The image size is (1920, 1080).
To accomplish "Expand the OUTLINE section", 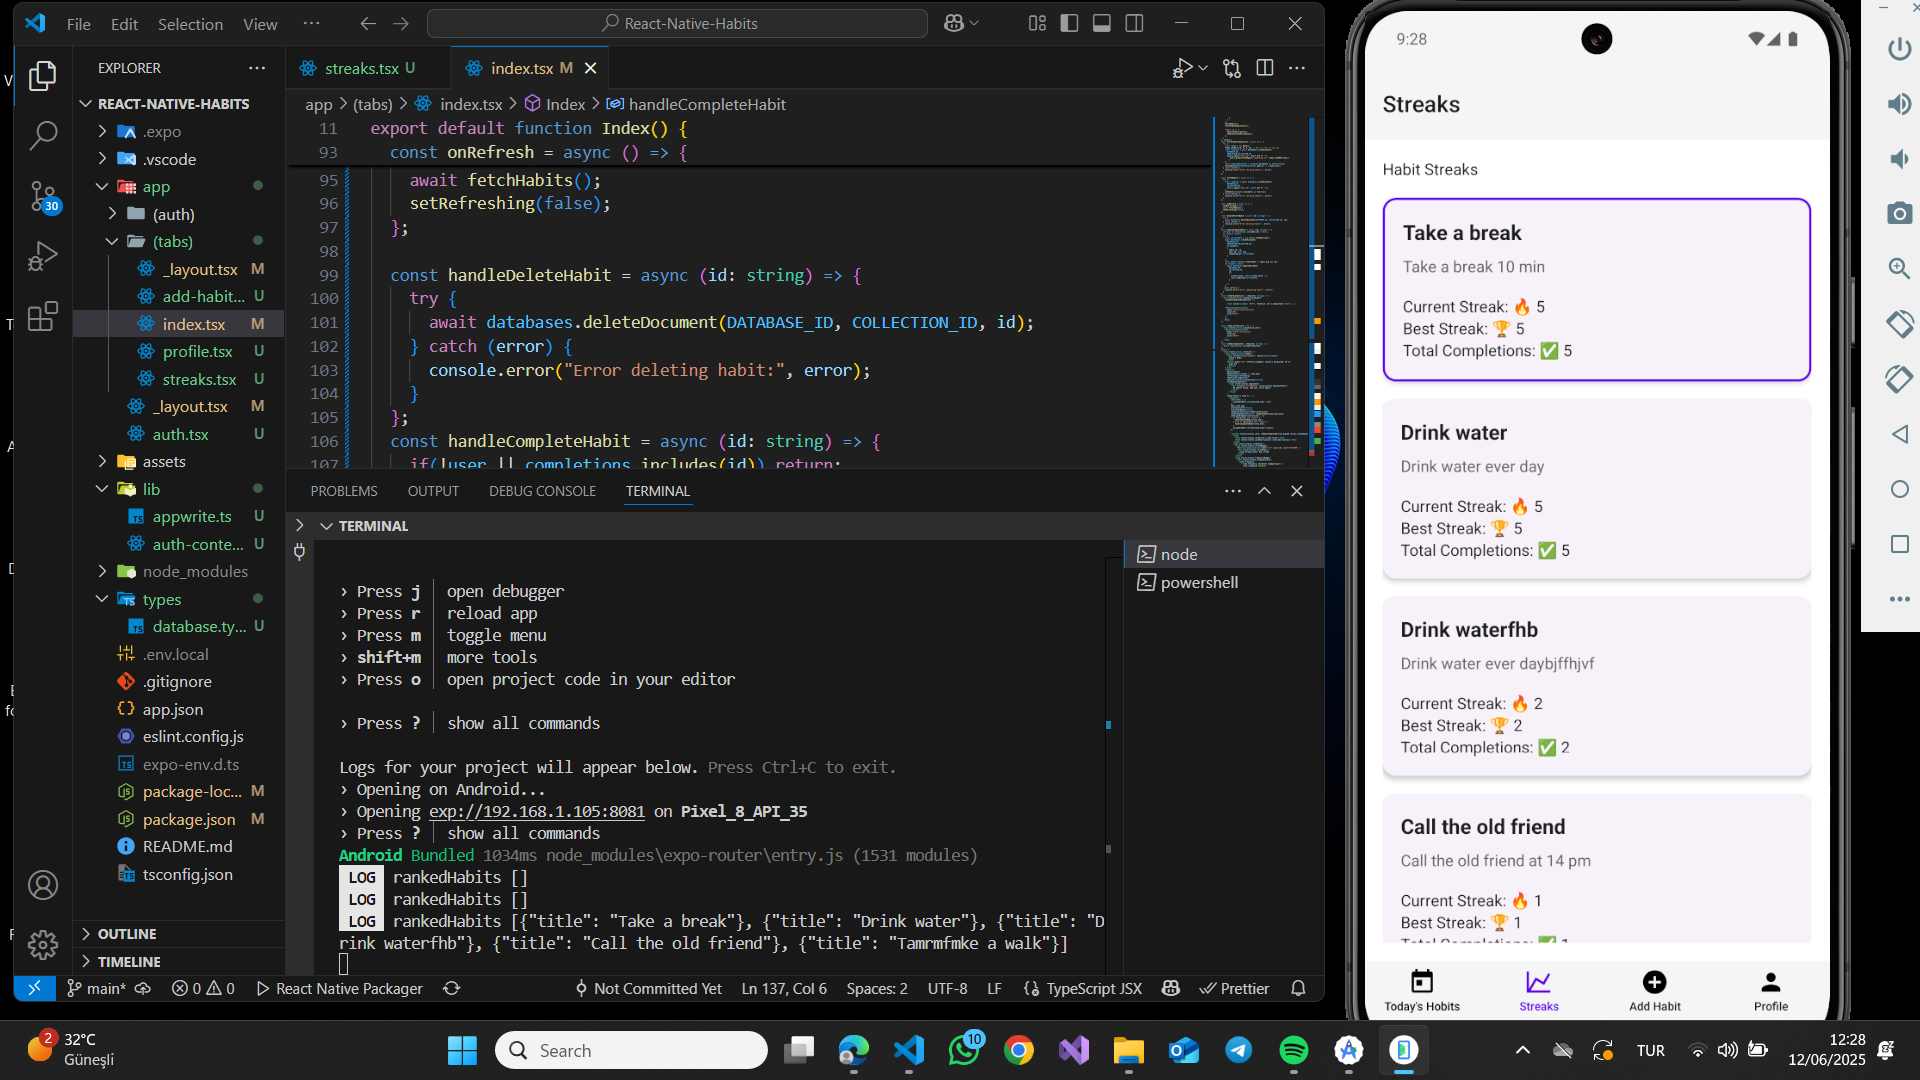I will coord(126,933).
